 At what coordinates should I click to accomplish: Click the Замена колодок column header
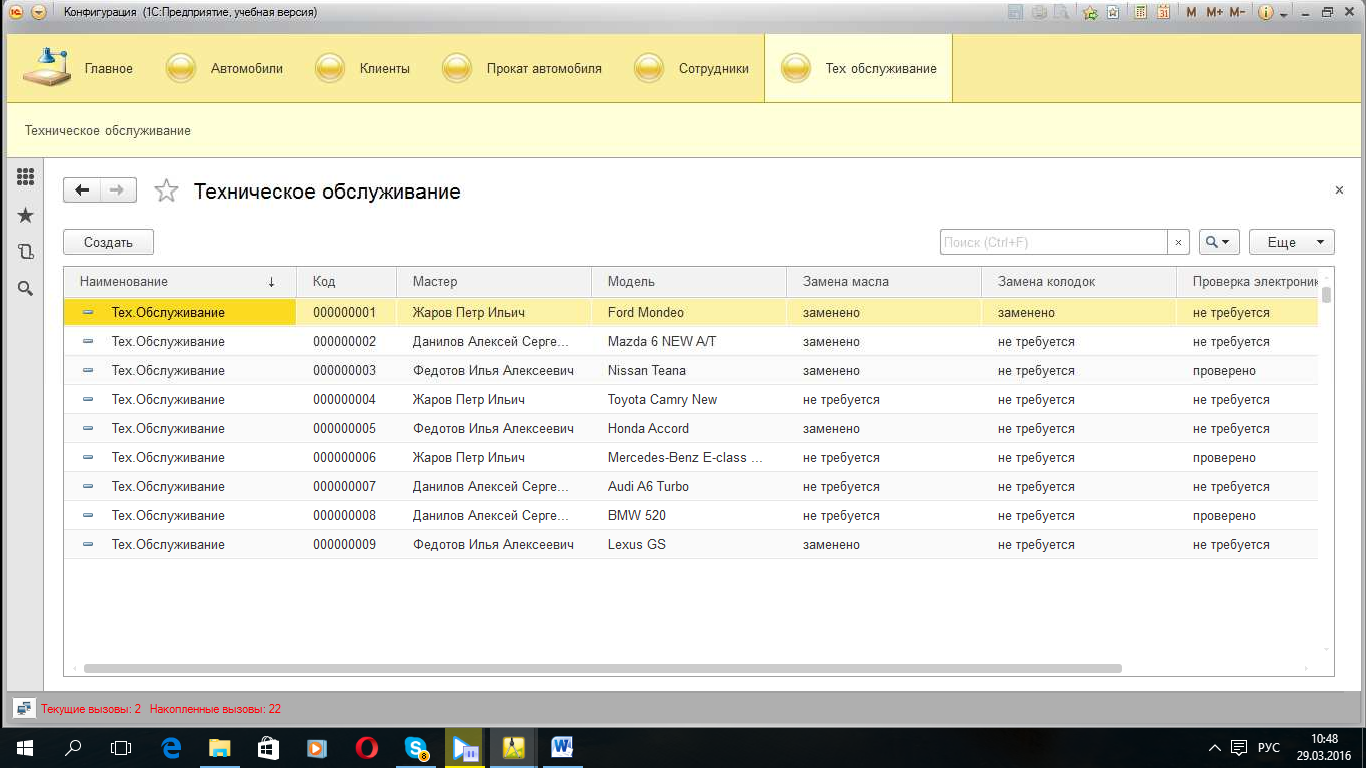tap(1079, 282)
